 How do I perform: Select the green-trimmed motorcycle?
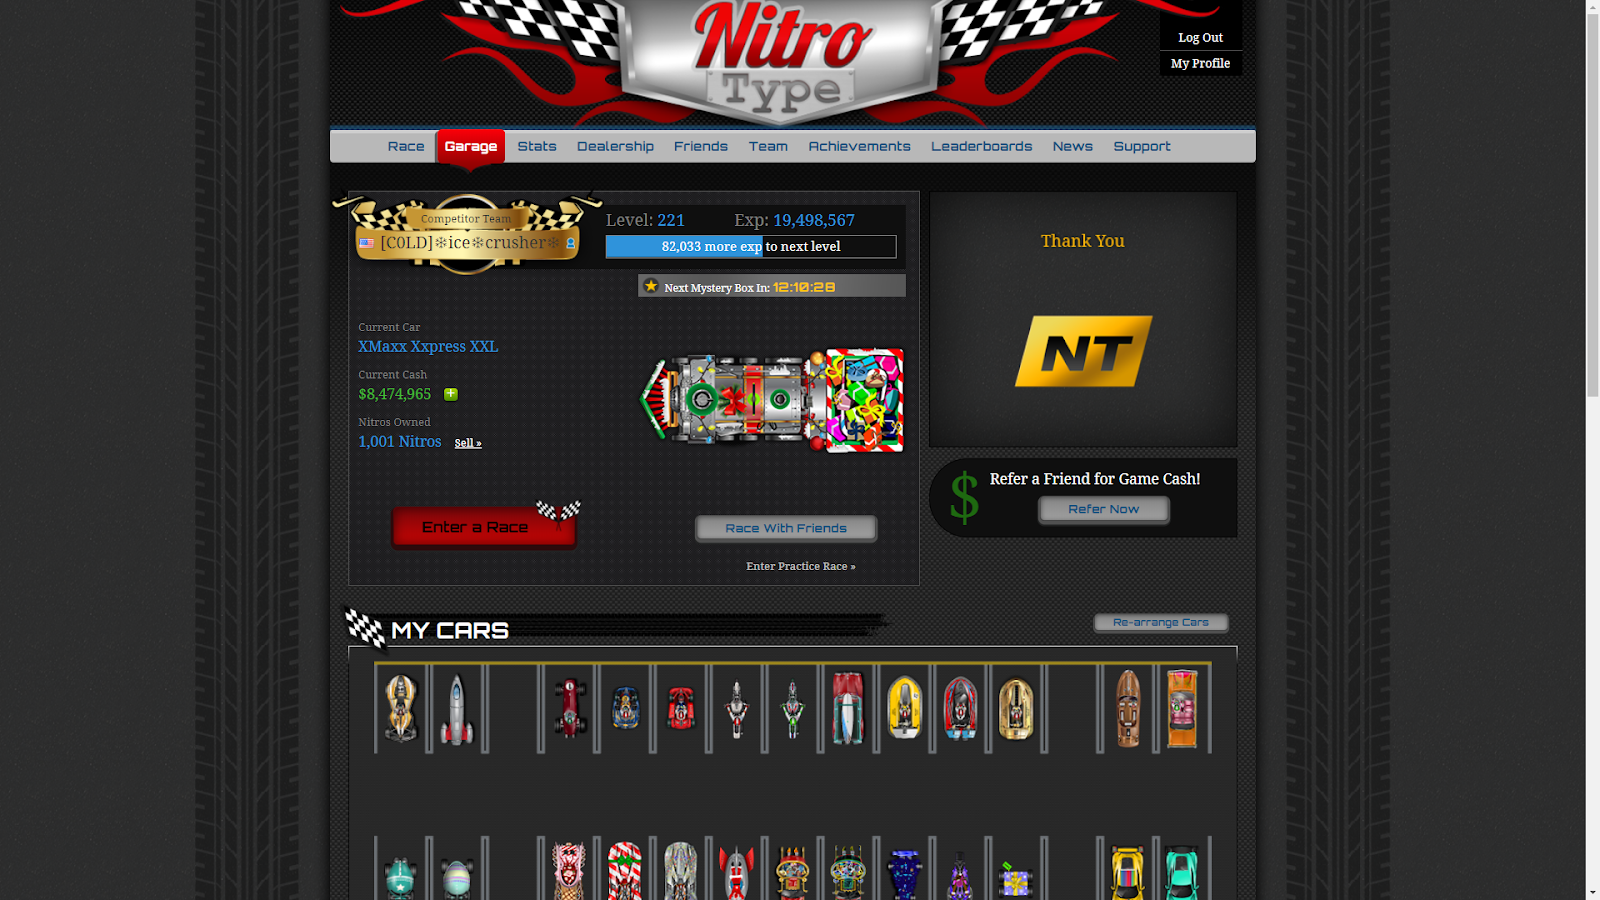792,709
